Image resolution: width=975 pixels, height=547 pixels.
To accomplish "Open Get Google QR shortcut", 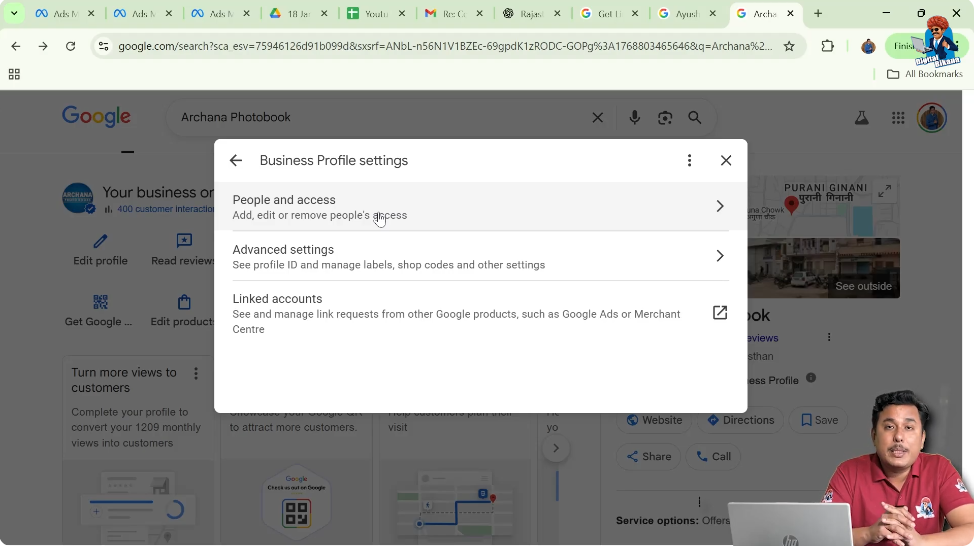I will pyautogui.click(x=99, y=311).
